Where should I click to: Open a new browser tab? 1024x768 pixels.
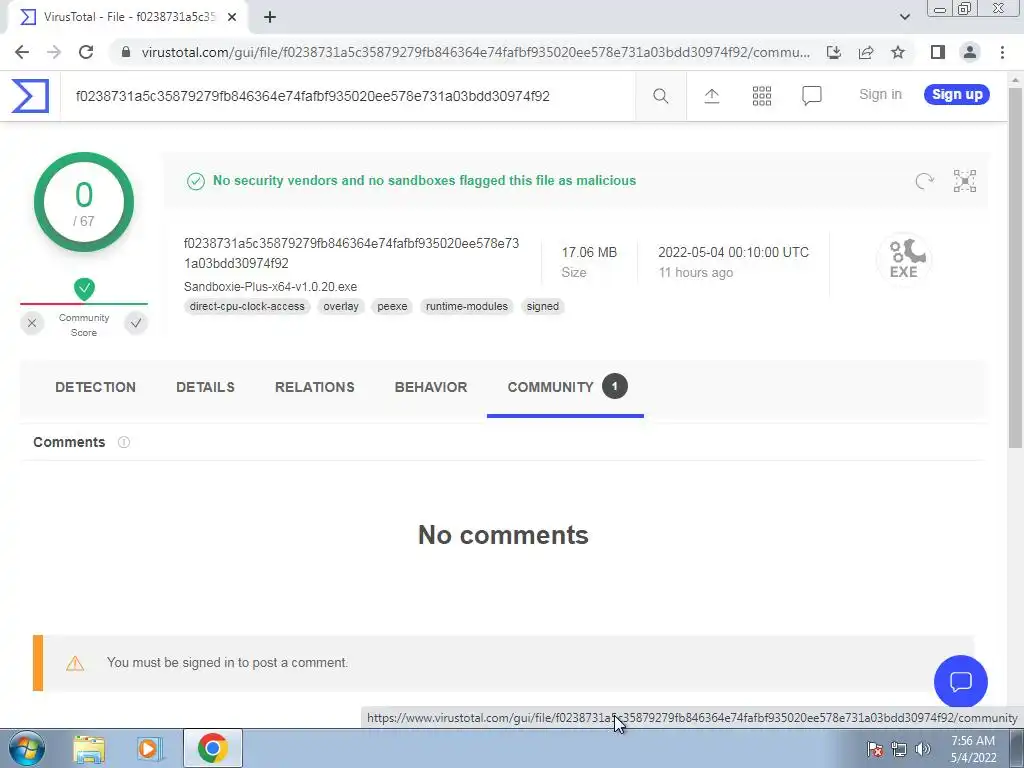click(270, 18)
